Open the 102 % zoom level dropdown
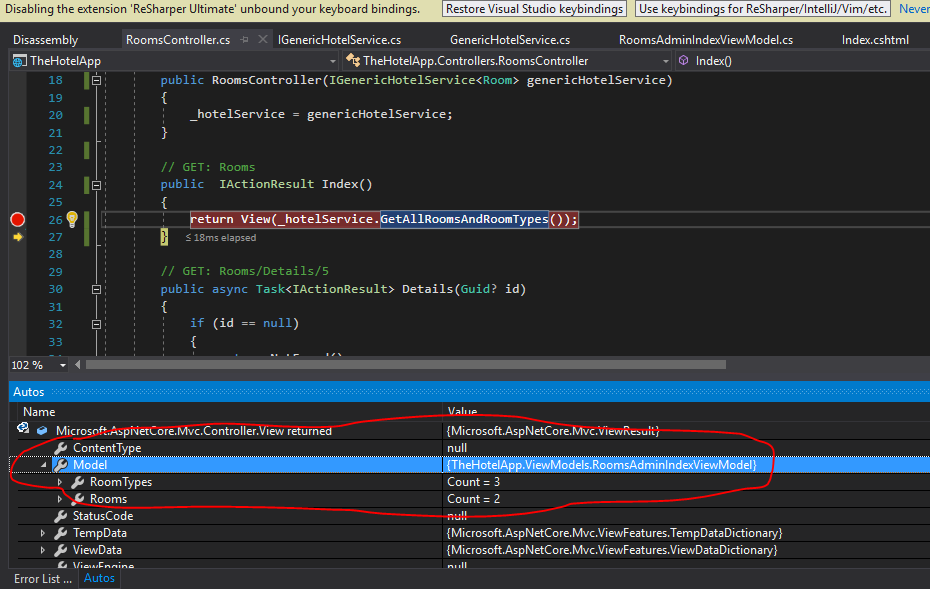Screen dimensions: 930x589 point(62,365)
